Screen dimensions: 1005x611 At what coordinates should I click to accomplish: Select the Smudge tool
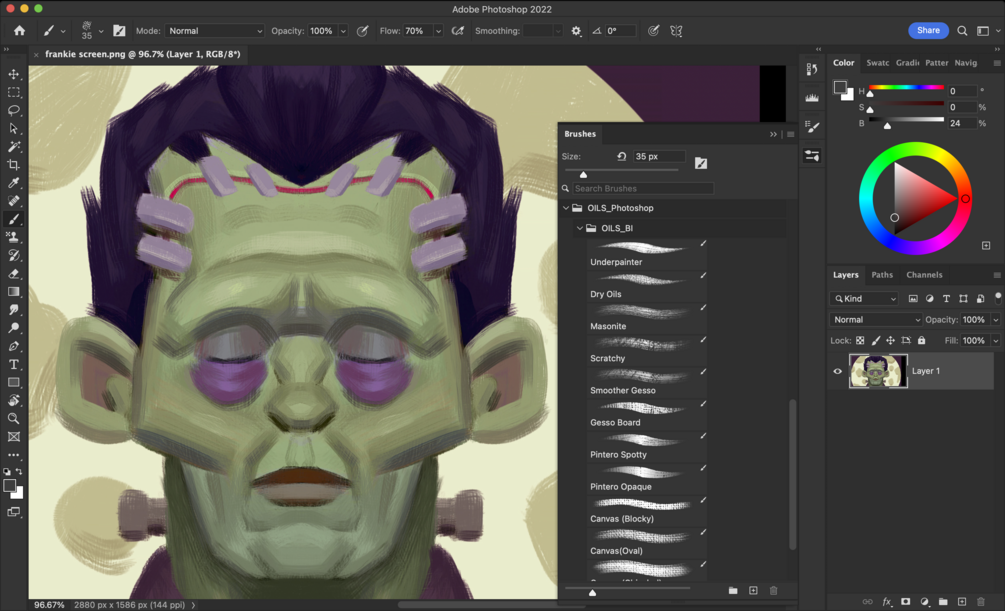[x=13, y=310]
